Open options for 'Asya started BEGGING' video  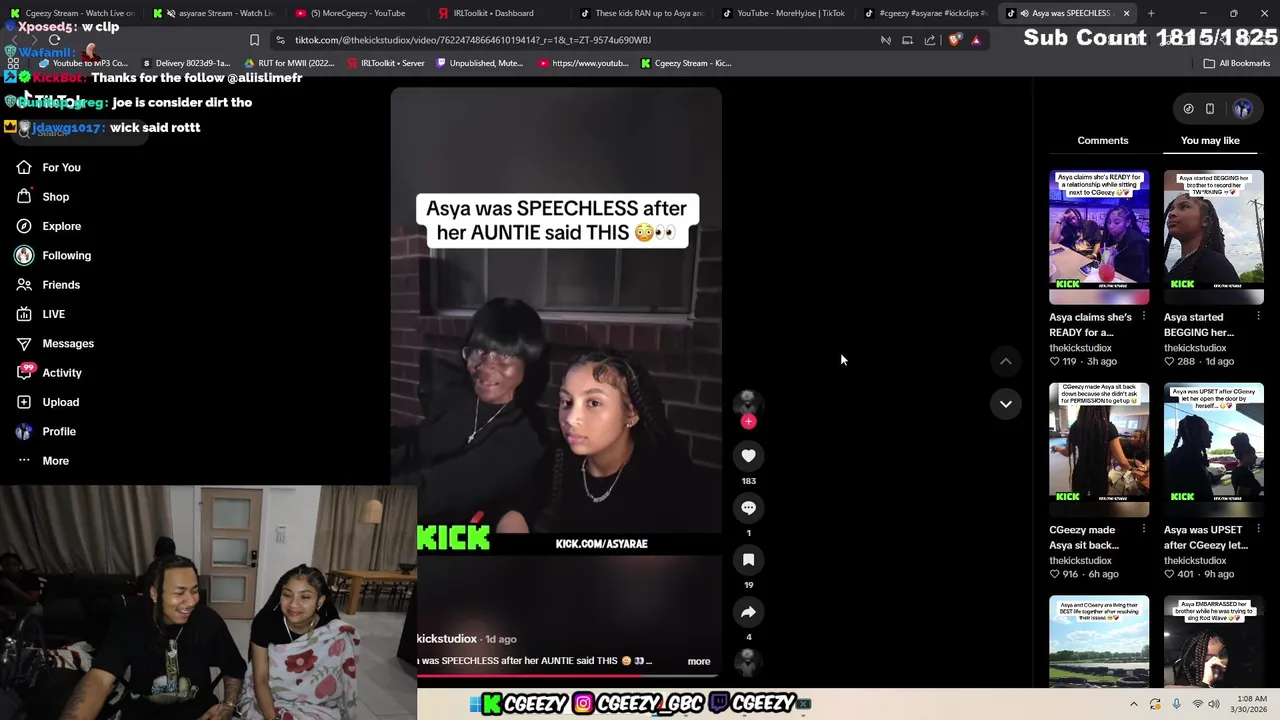click(1258, 317)
